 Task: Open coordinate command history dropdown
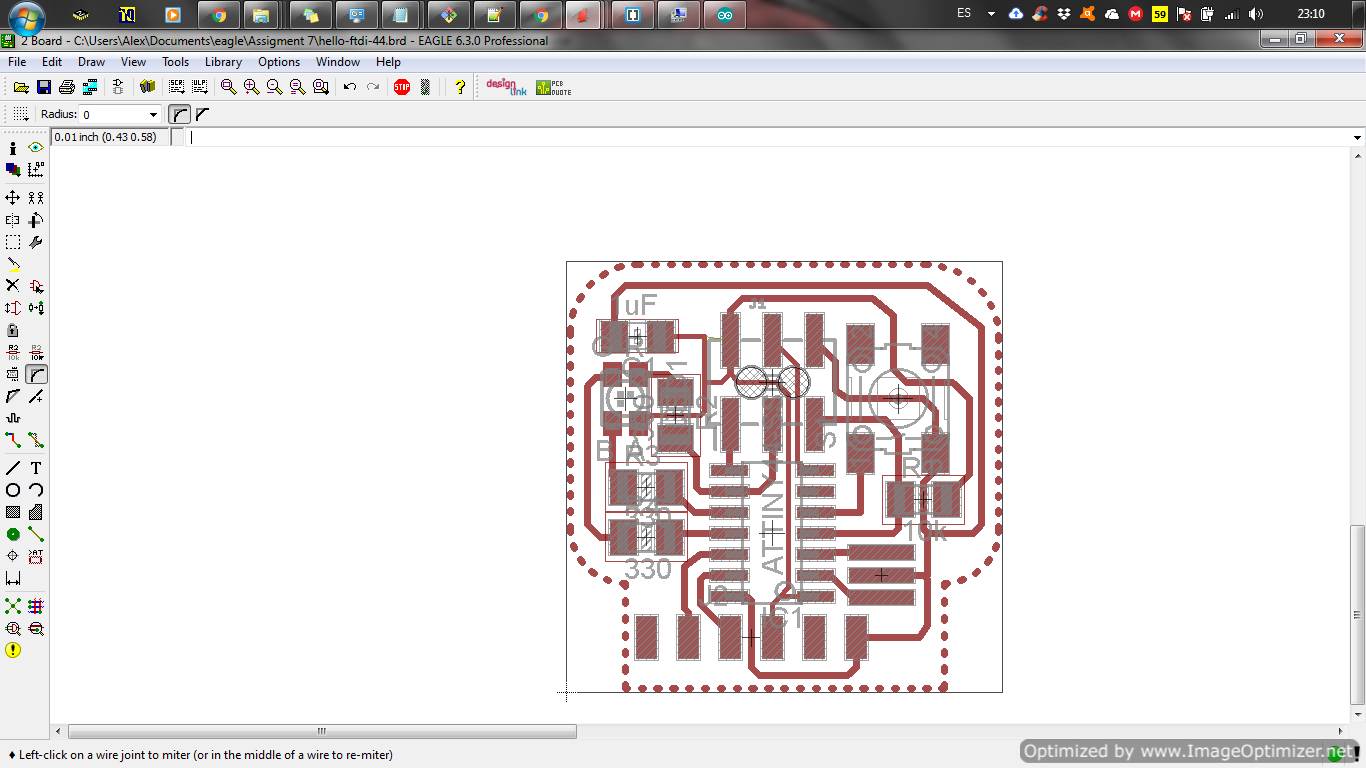pyautogui.click(x=1357, y=137)
